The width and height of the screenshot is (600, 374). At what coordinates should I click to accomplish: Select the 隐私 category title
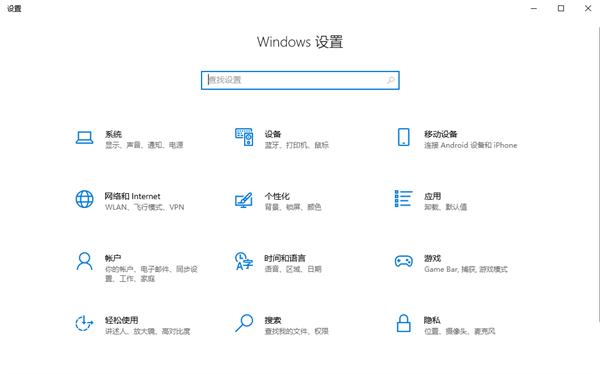tap(432, 320)
